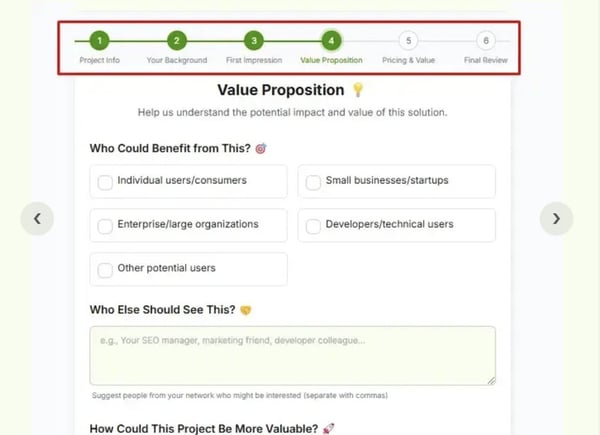The height and width of the screenshot is (435, 600).
Task: Click the Pricing & Value step label
Action: pyautogui.click(x=408, y=61)
